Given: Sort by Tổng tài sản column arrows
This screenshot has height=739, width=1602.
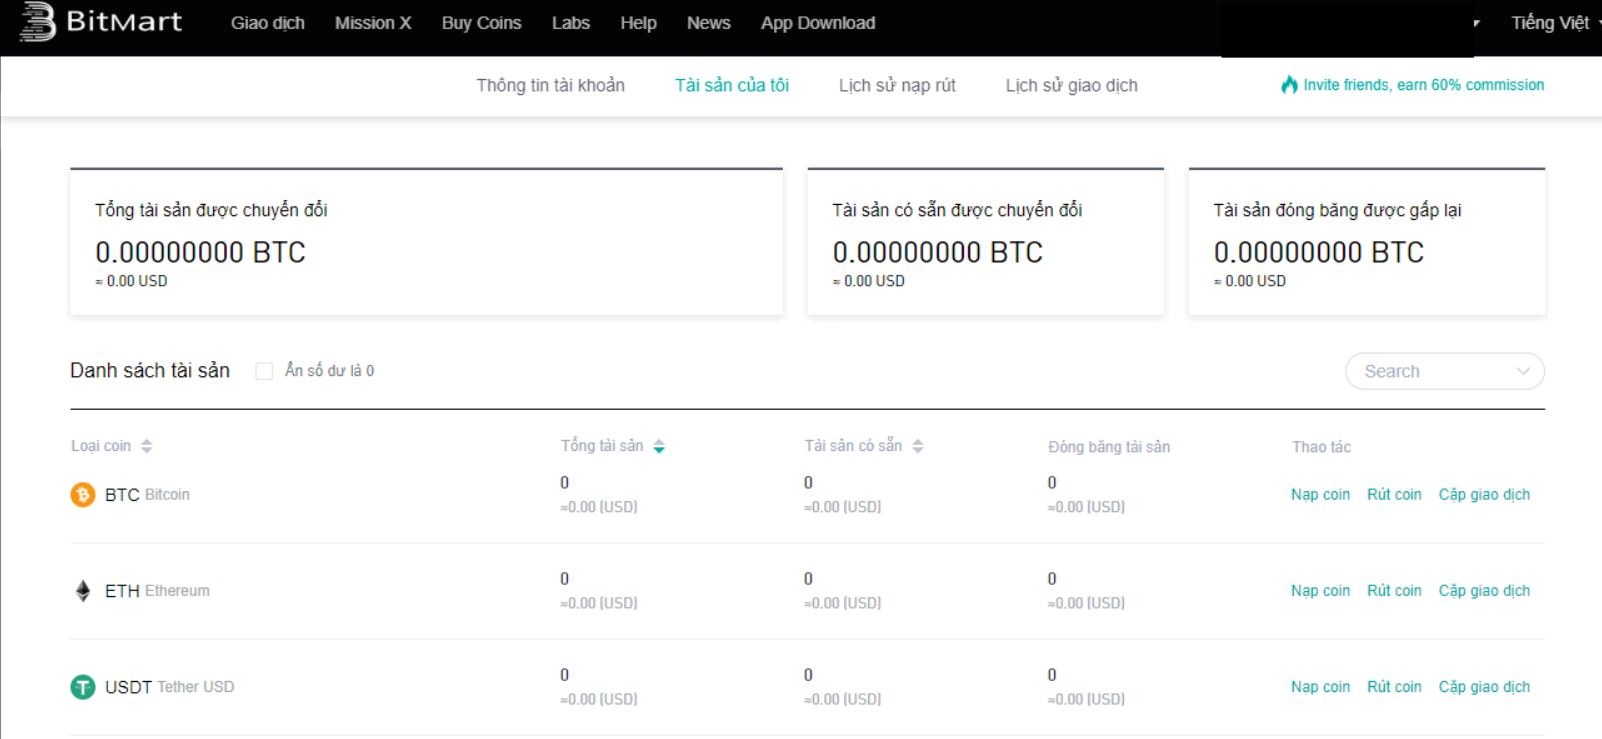Looking at the screenshot, I should pyautogui.click(x=659, y=447).
